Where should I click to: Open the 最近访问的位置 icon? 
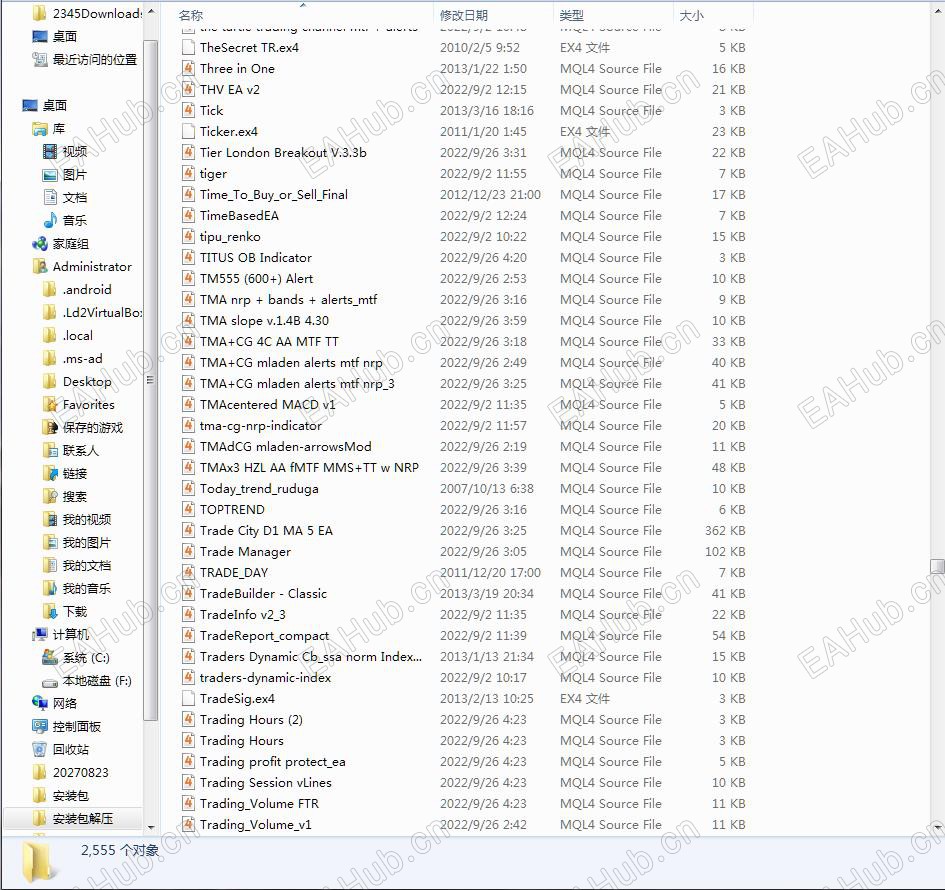40,59
